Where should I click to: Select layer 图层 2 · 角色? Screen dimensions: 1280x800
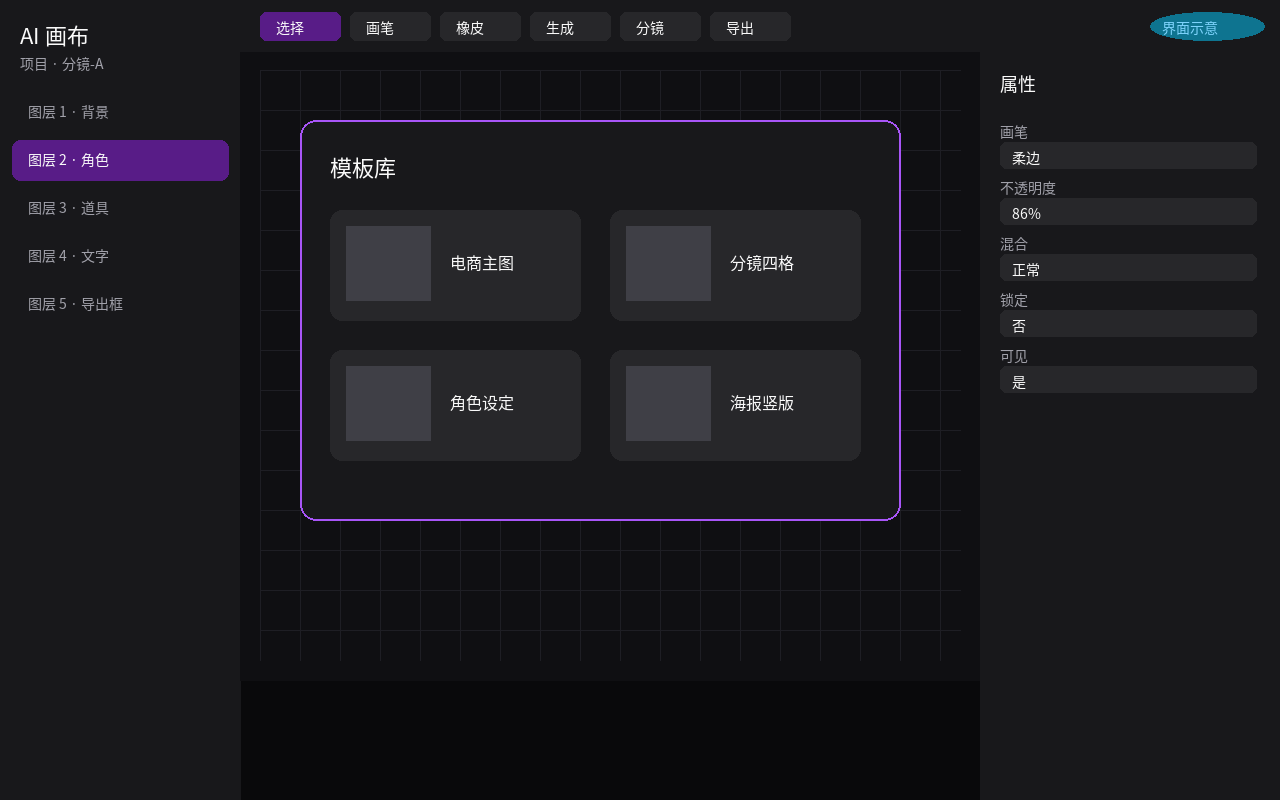tap(120, 160)
